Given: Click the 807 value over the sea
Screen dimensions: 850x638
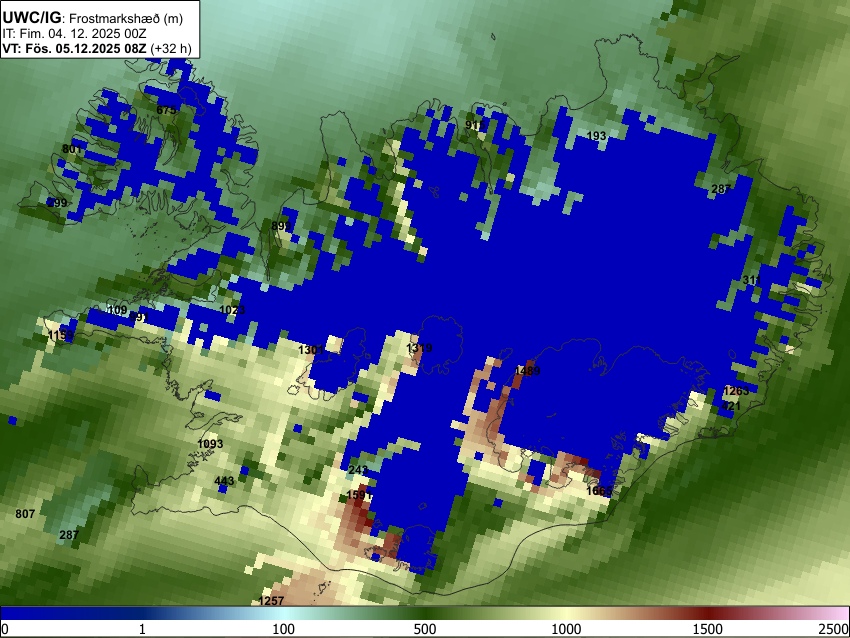Looking at the screenshot, I should [25, 514].
